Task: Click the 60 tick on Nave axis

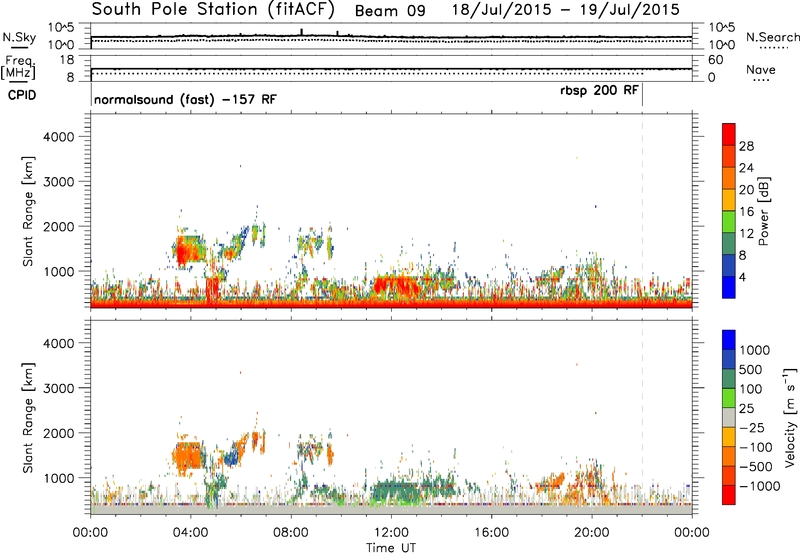Action: (x=715, y=60)
